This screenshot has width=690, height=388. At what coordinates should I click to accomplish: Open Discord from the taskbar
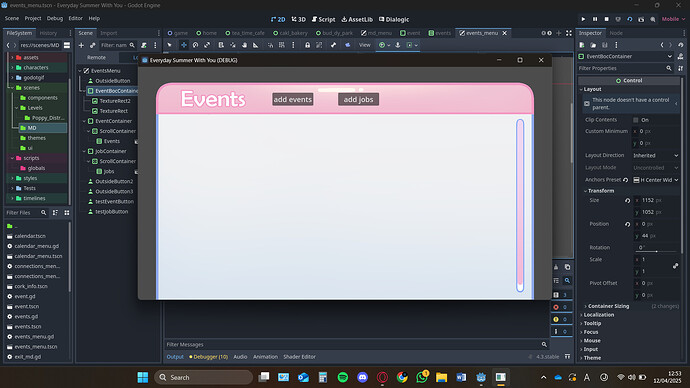pos(363,377)
